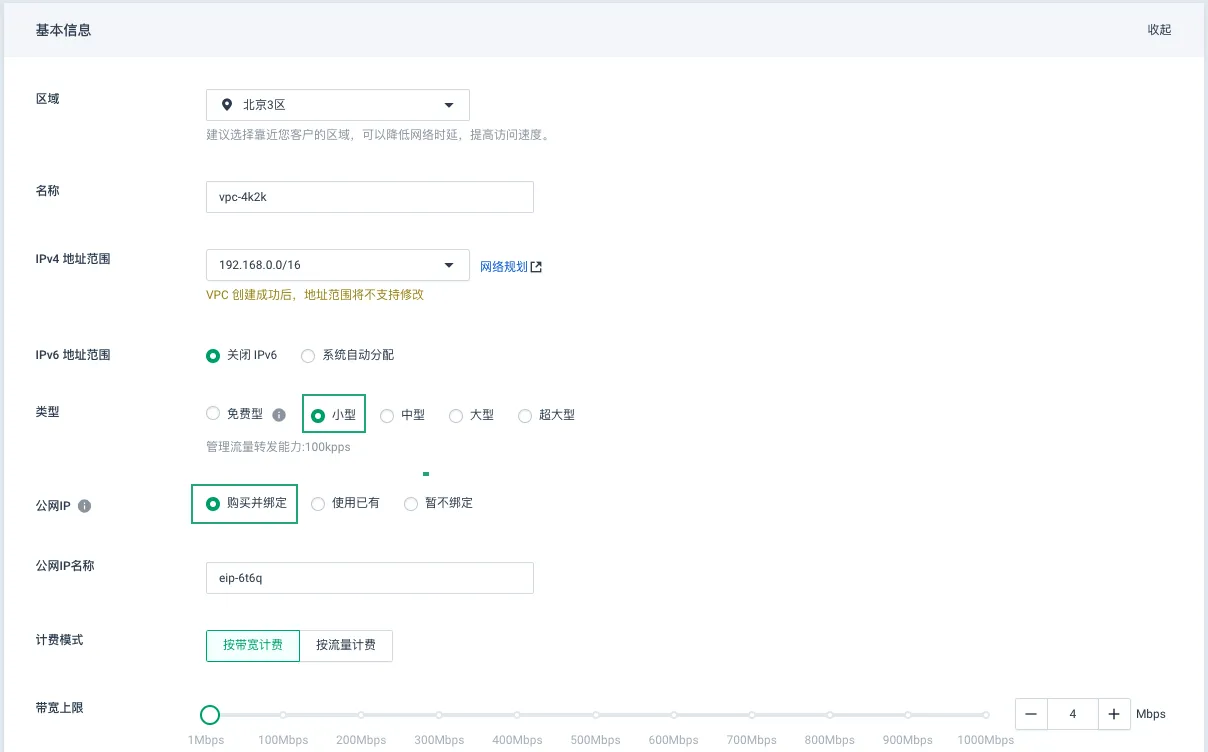Select 超大型 type option

[525, 415]
